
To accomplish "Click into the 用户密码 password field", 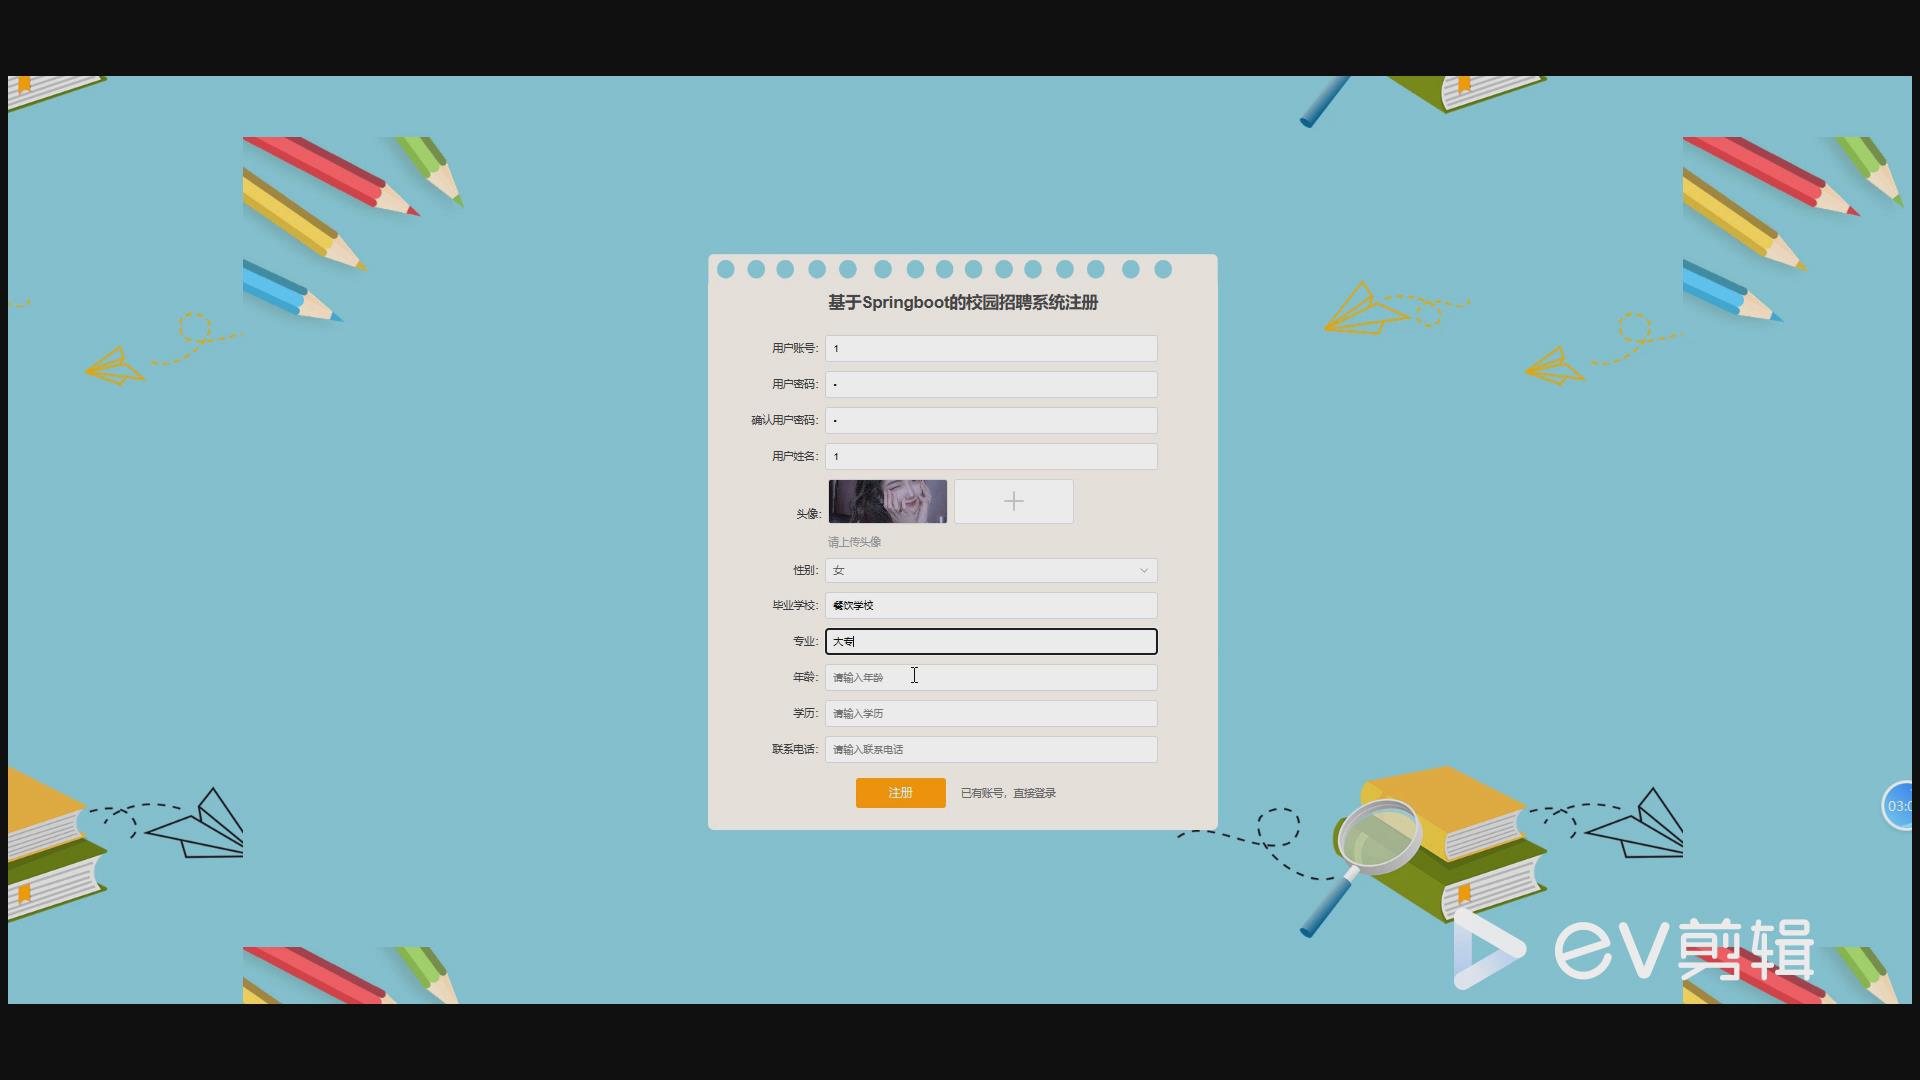I will (x=990, y=384).
